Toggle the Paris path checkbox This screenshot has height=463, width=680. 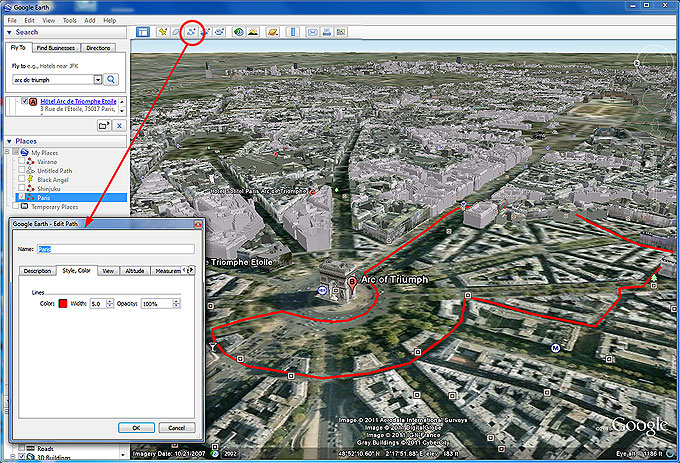pyautogui.click(x=21, y=197)
